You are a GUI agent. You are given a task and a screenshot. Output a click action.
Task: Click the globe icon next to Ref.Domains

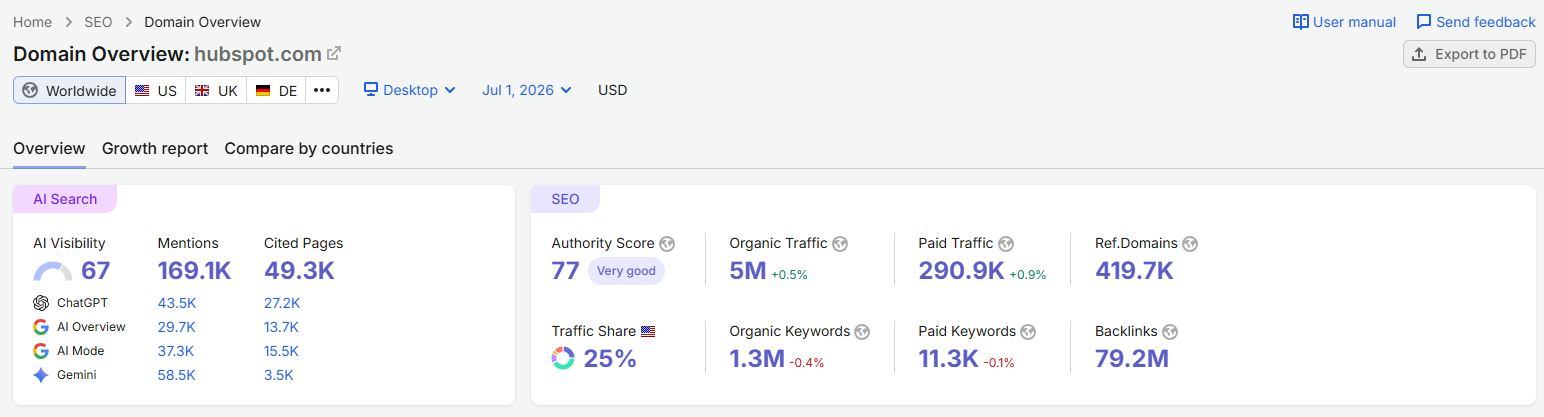click(x=1190, y=243)
